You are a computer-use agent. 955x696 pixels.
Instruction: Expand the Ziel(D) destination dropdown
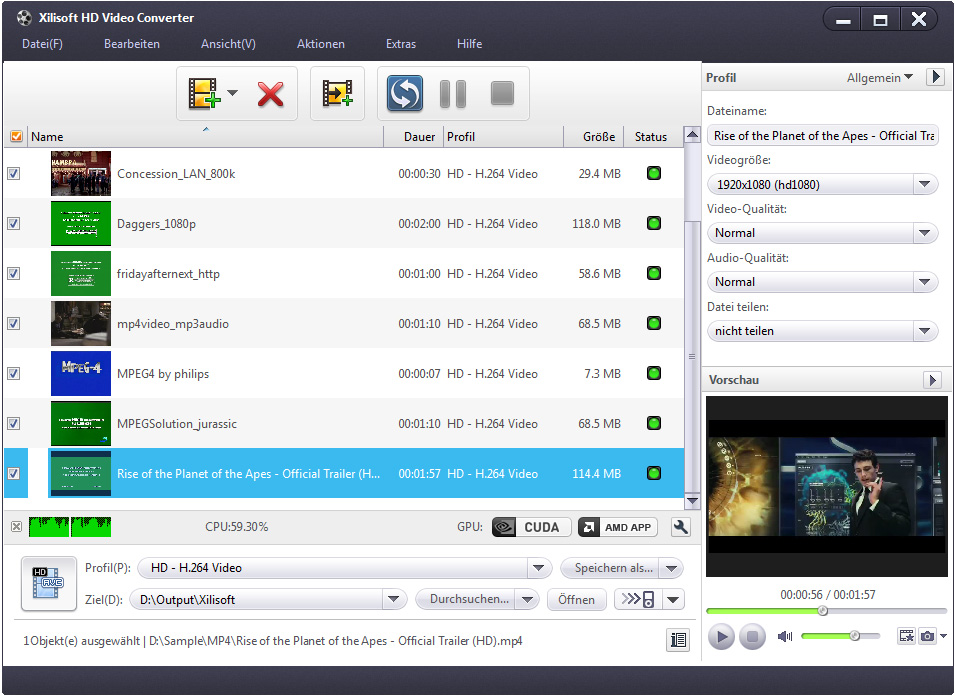[394, 600]
